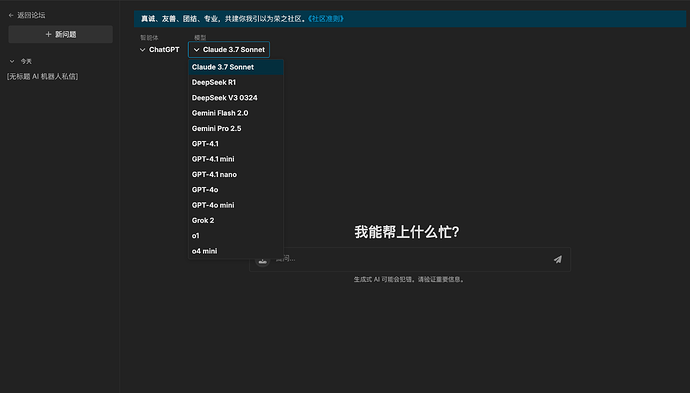Click 返回论坛 return to forum link

31,15
